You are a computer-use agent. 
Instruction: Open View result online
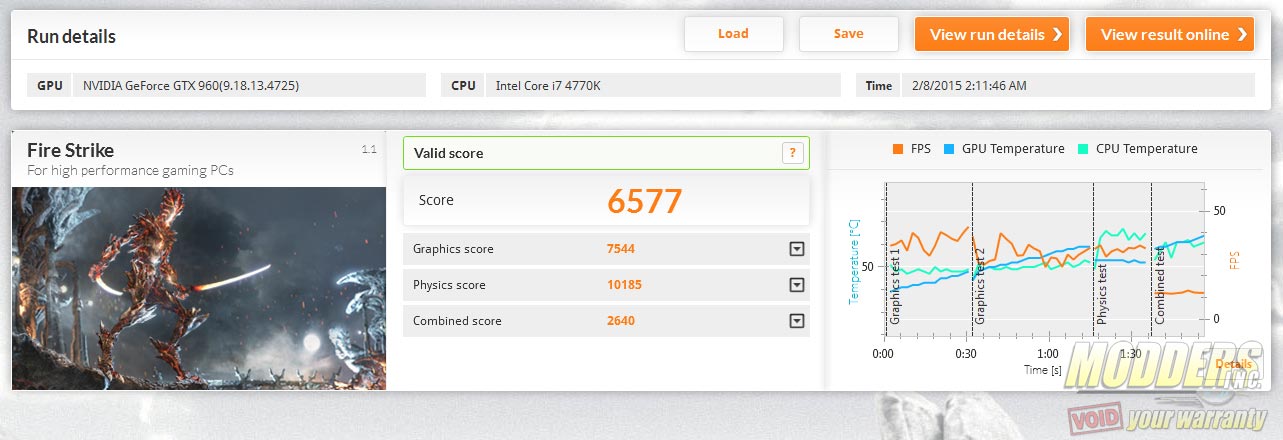(1169, 34)
